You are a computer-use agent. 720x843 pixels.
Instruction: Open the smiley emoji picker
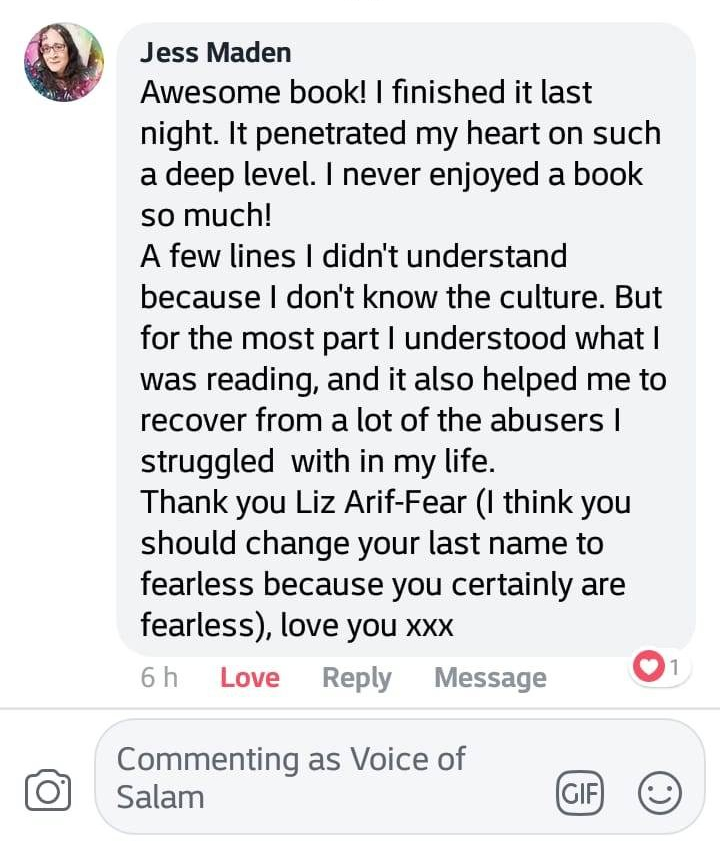(660, 792)
